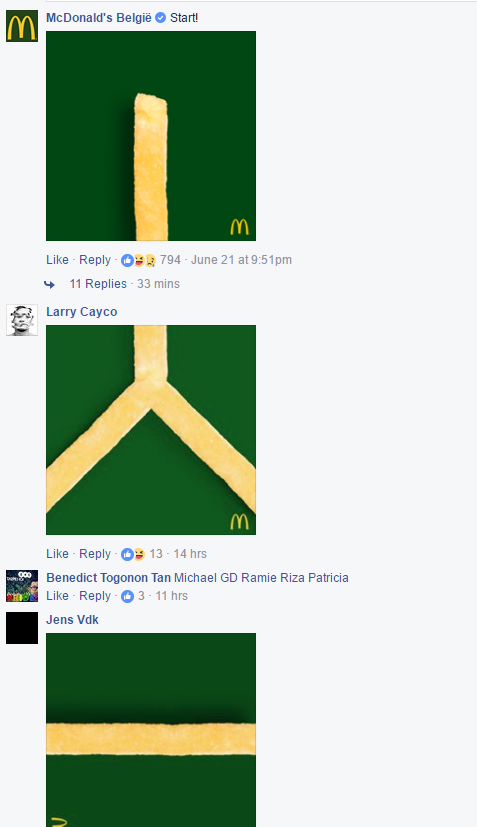Open Benedict Togonon Tan's avatar
The width and height of the screenshot is (477, 827).
pos(22,585)
